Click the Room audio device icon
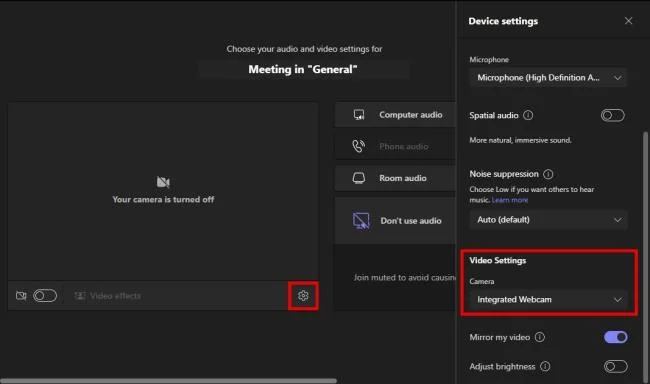Image resolution: width=650 pixels, height=384 pixels. pos(359,178)
